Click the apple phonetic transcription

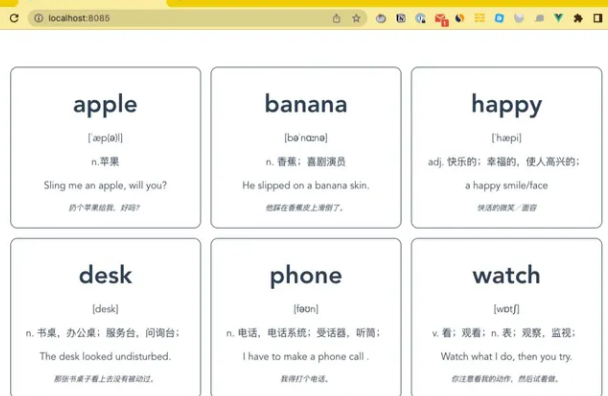tap(105, 138)
